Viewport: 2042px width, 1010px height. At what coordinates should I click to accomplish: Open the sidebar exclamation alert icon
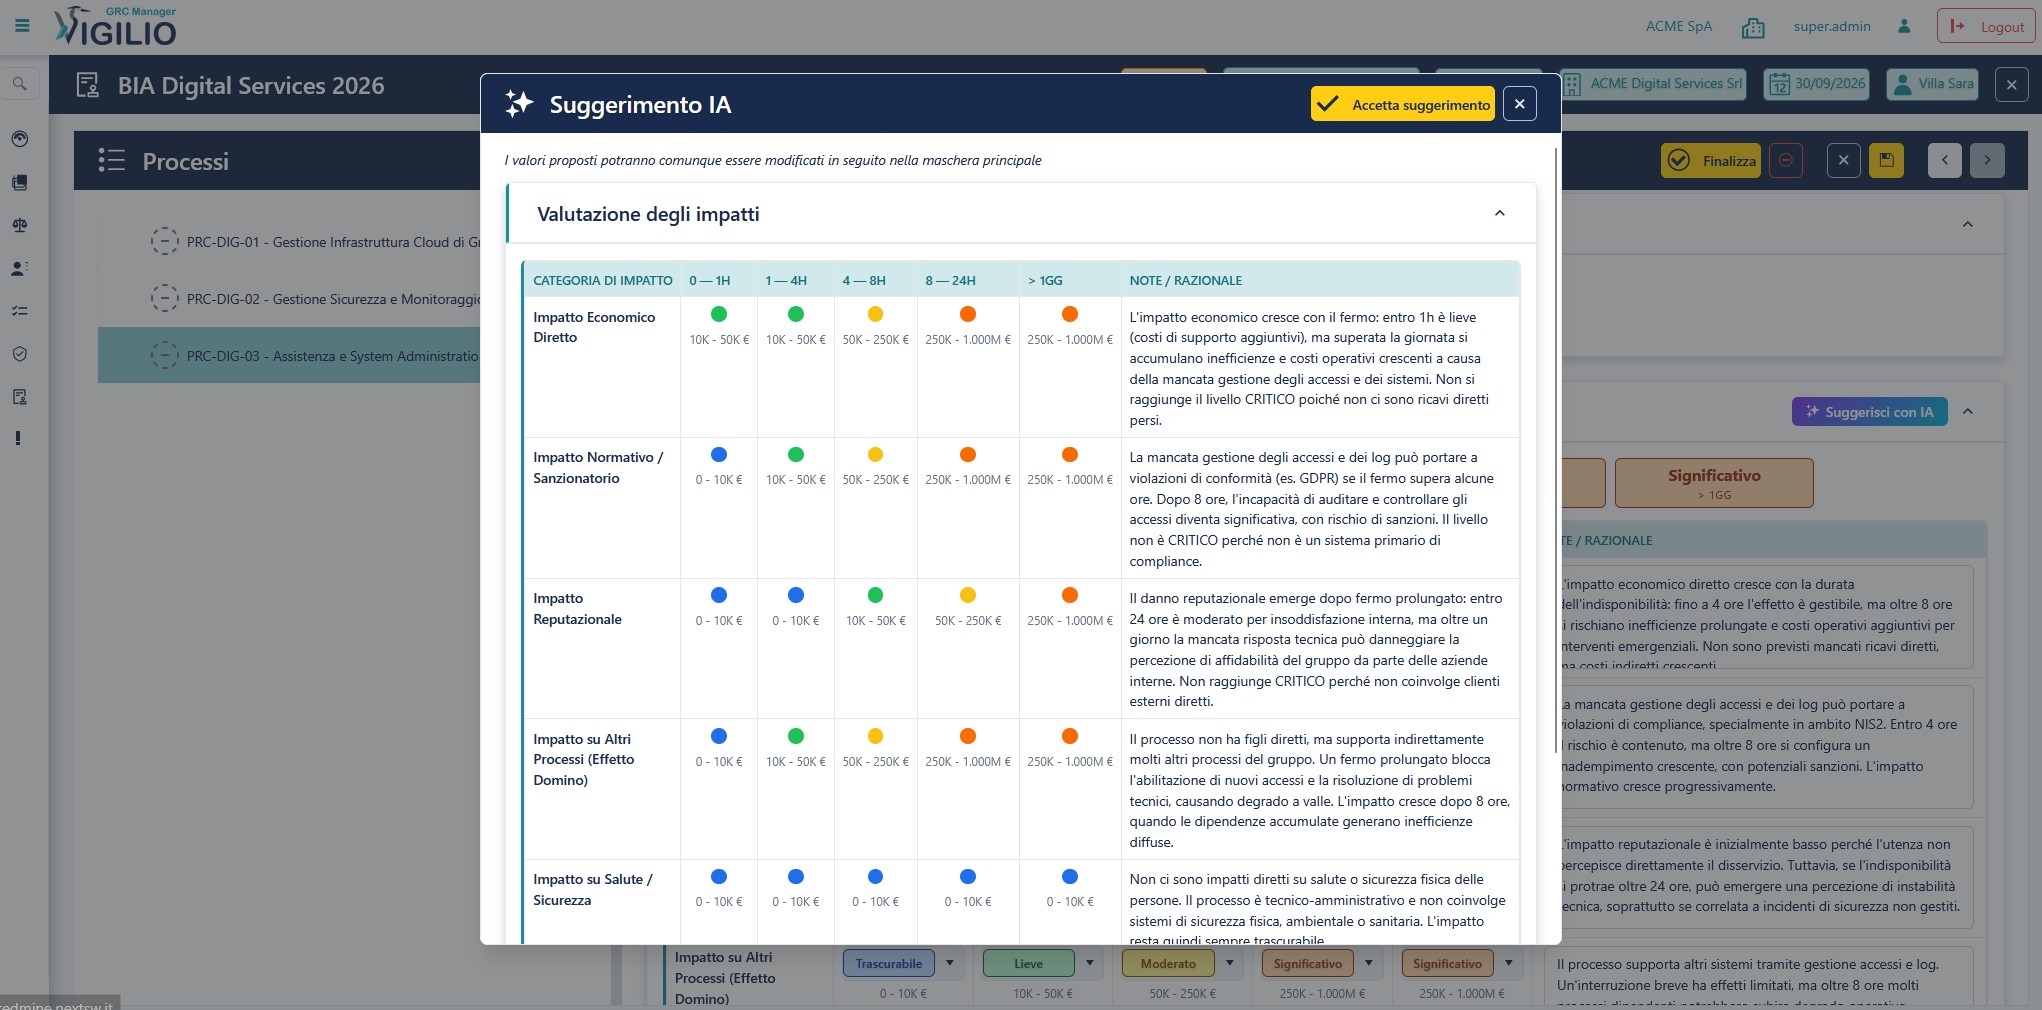click(x=17, y=438)
